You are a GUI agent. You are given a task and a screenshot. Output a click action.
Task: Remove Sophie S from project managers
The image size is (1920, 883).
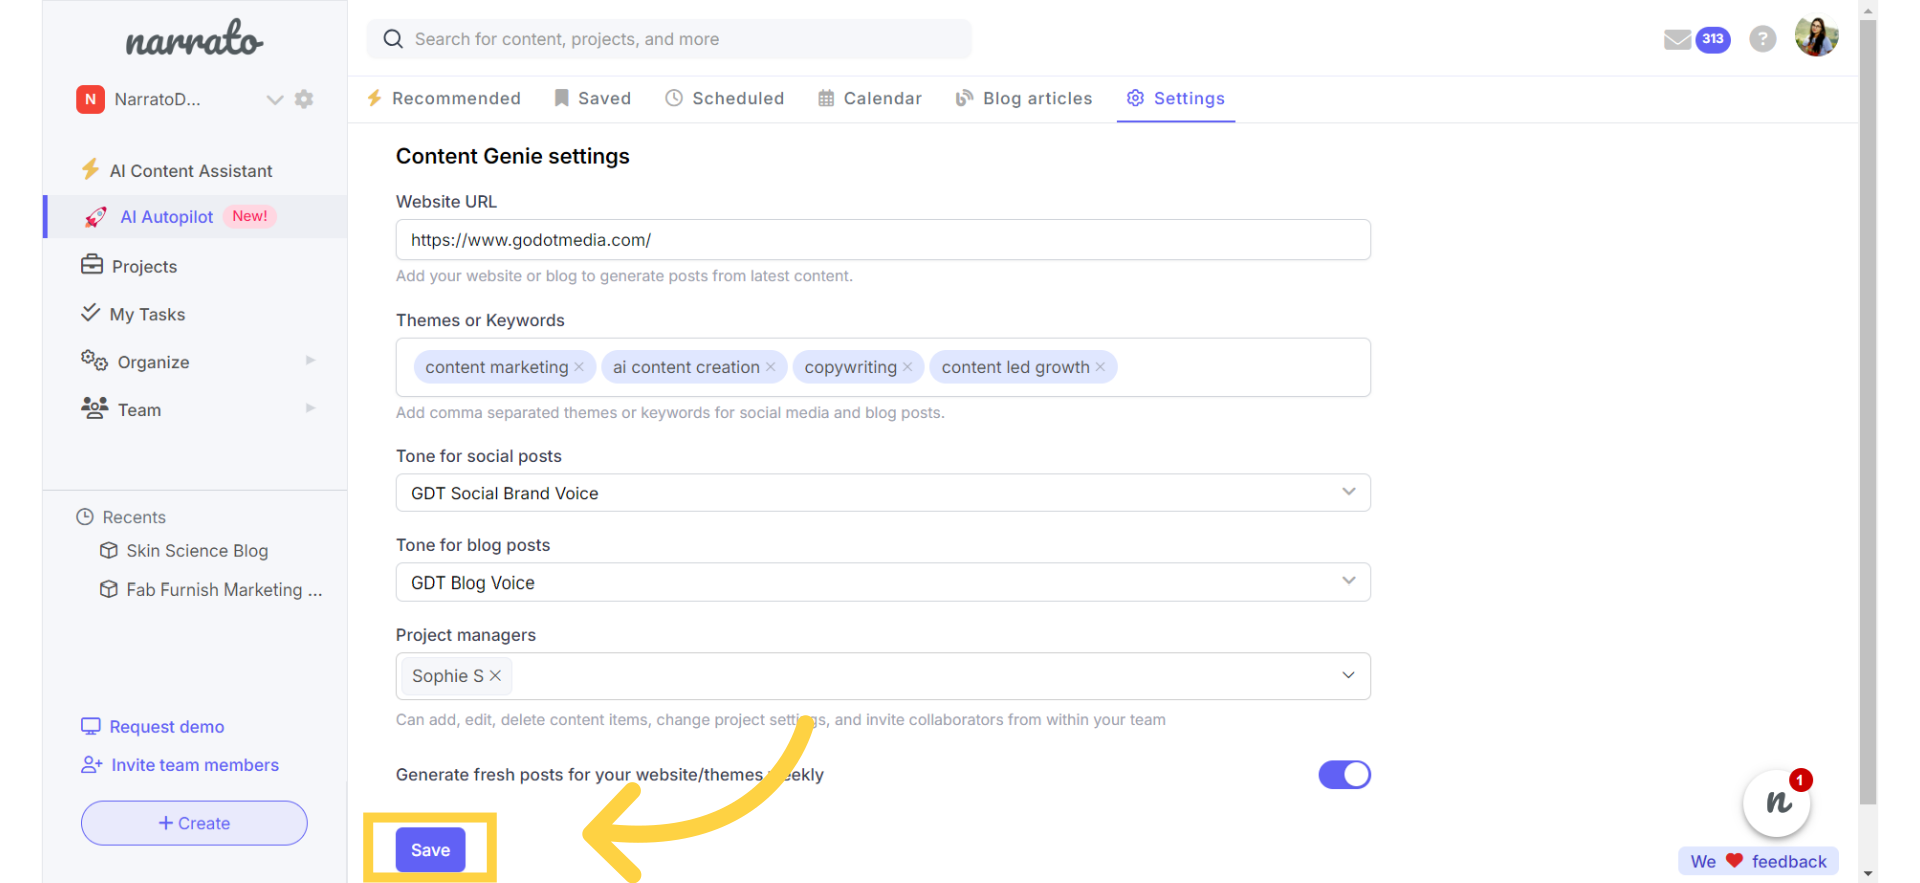(495, 676)
